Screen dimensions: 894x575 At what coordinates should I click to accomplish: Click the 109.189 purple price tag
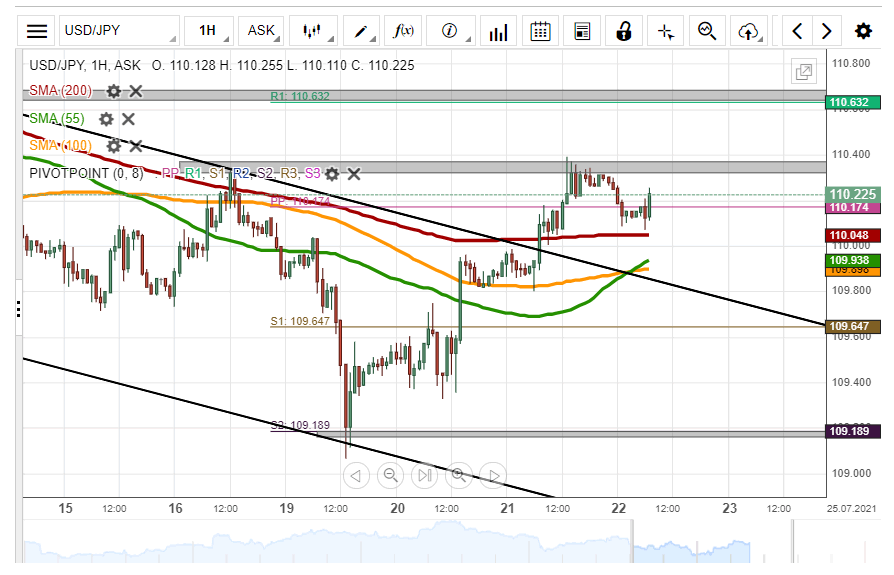(x=853, y=431)
